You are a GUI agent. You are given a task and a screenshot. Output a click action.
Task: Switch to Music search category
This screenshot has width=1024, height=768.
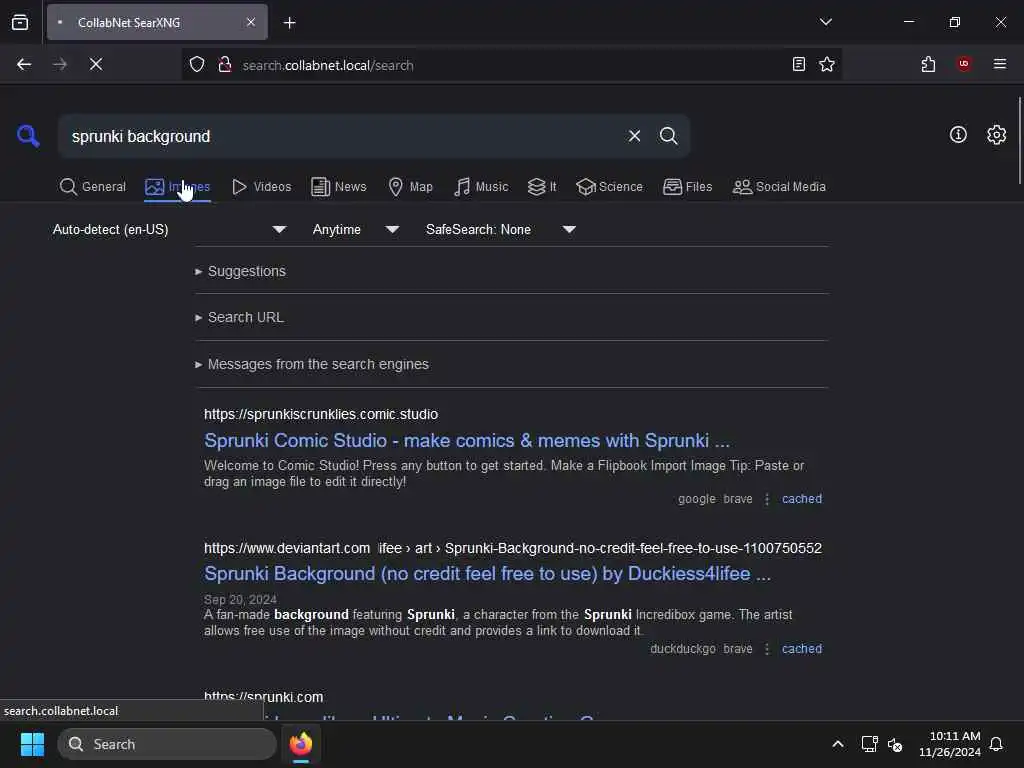481,187
